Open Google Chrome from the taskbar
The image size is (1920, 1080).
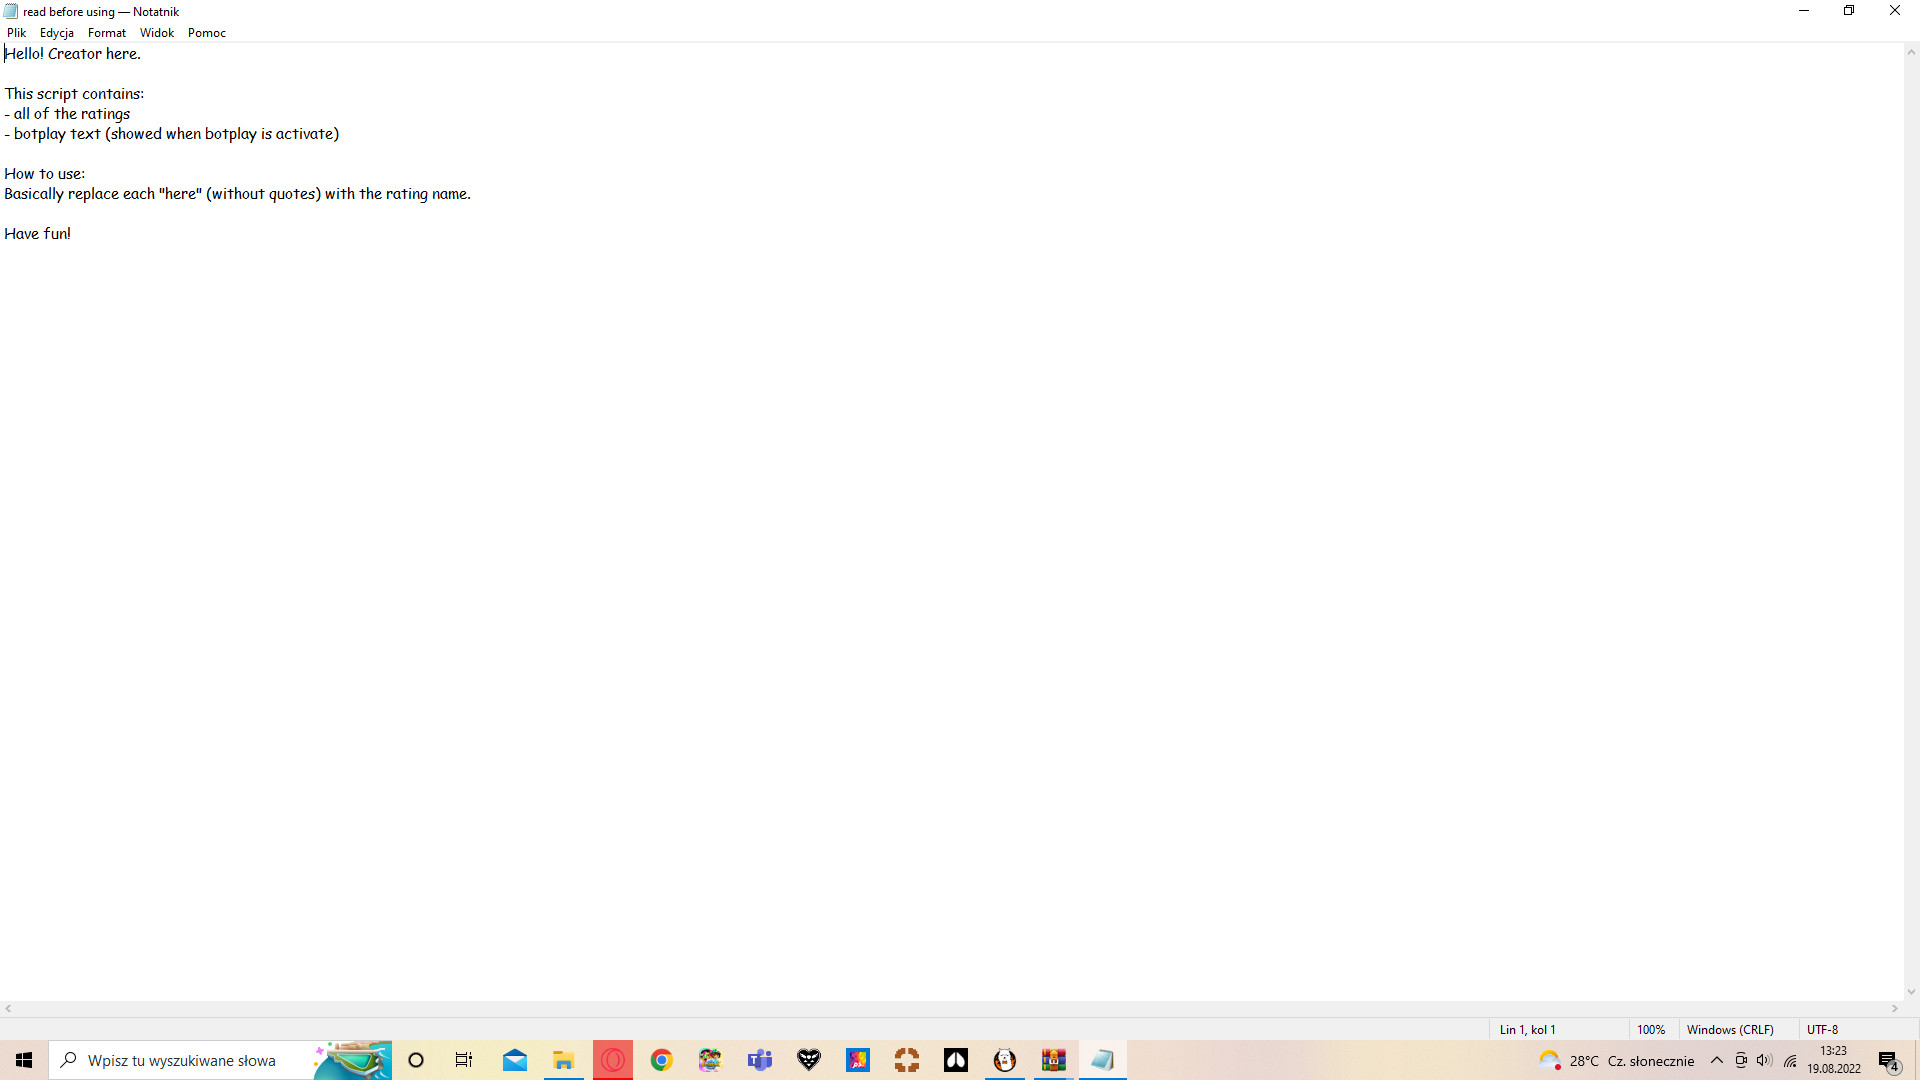point(661,1060)
